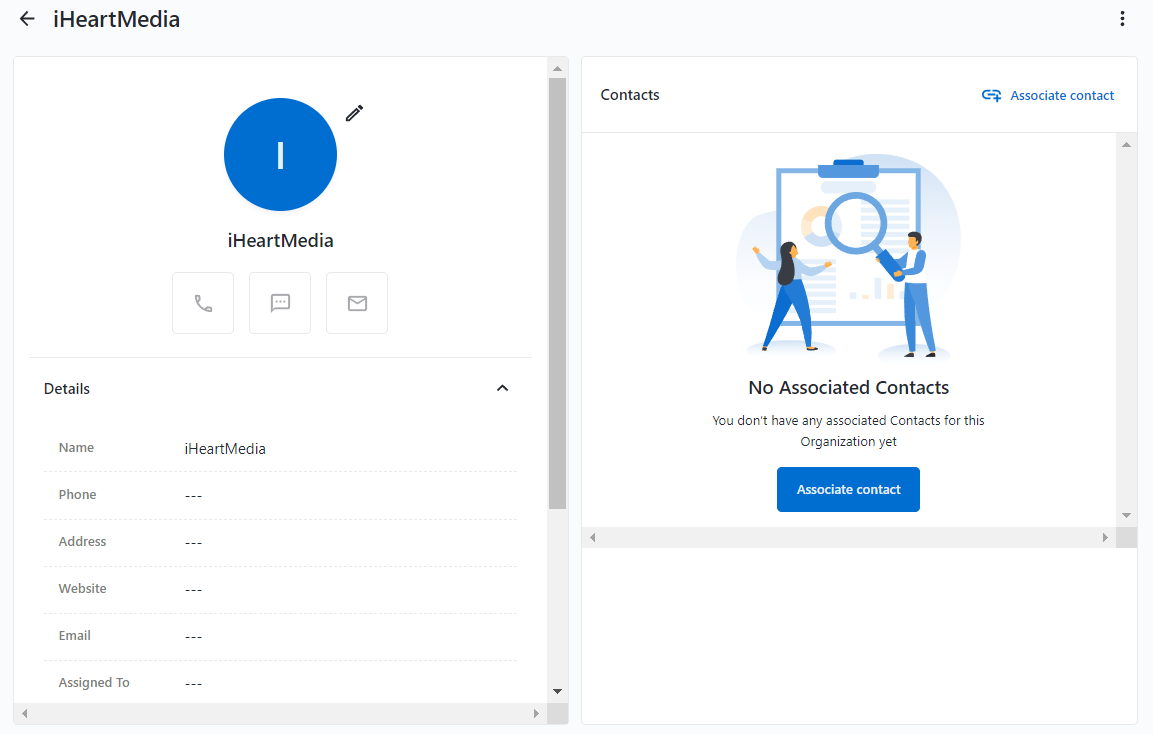Viewport: 1153px width, 734px height.
Task: Click the chat message icon button
Action: coord(280,303)
